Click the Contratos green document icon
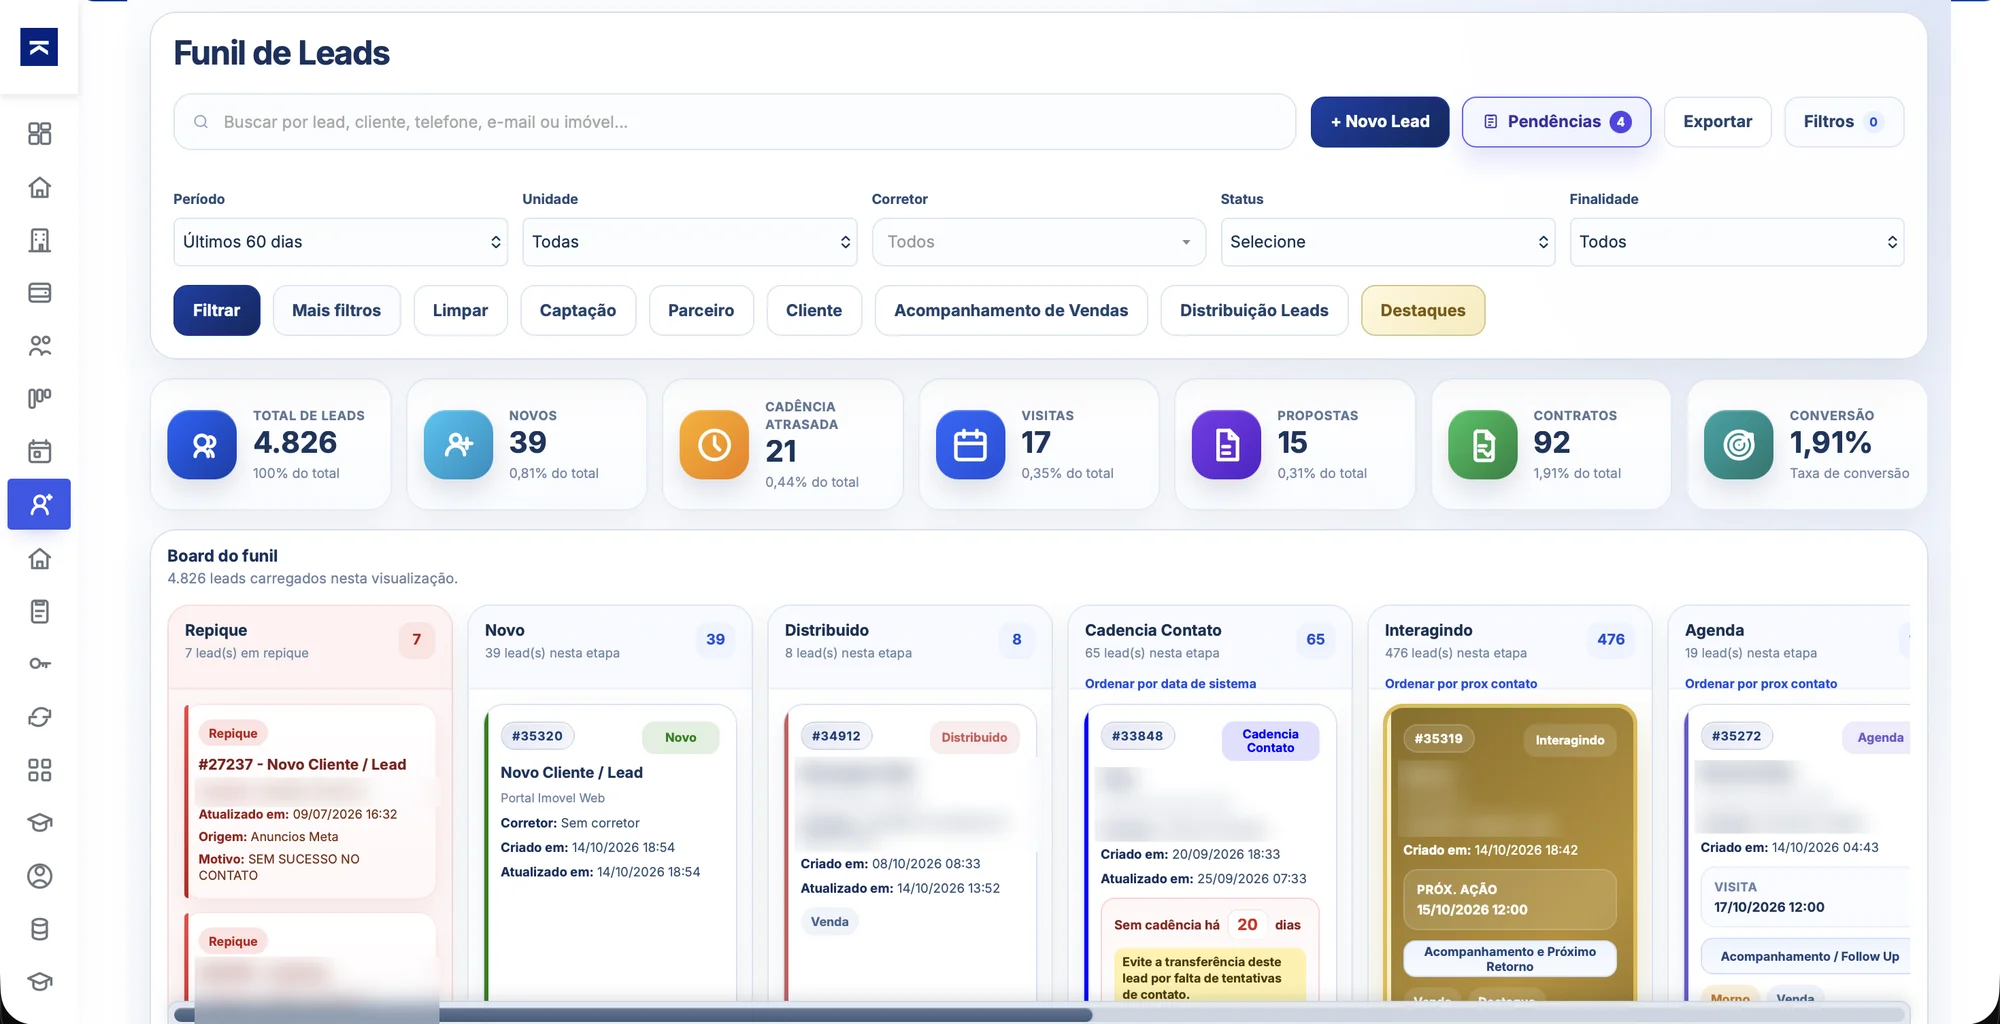 pos(1483,445)
